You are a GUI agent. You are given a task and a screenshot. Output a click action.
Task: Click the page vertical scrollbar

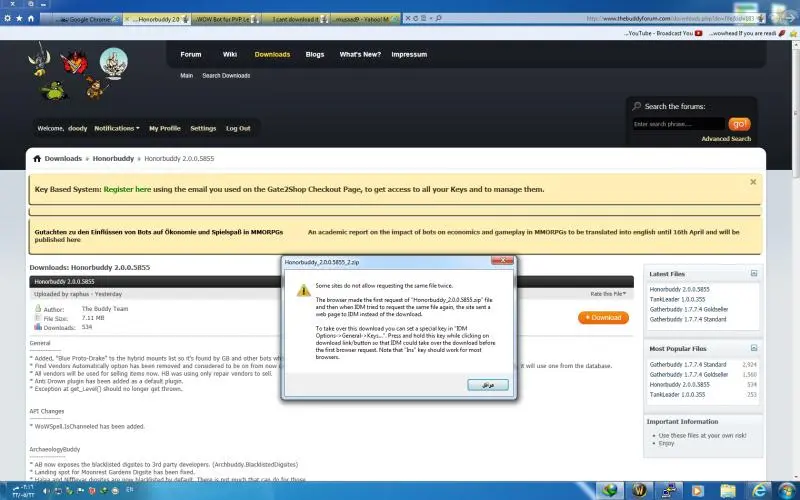tap(795, 260)
